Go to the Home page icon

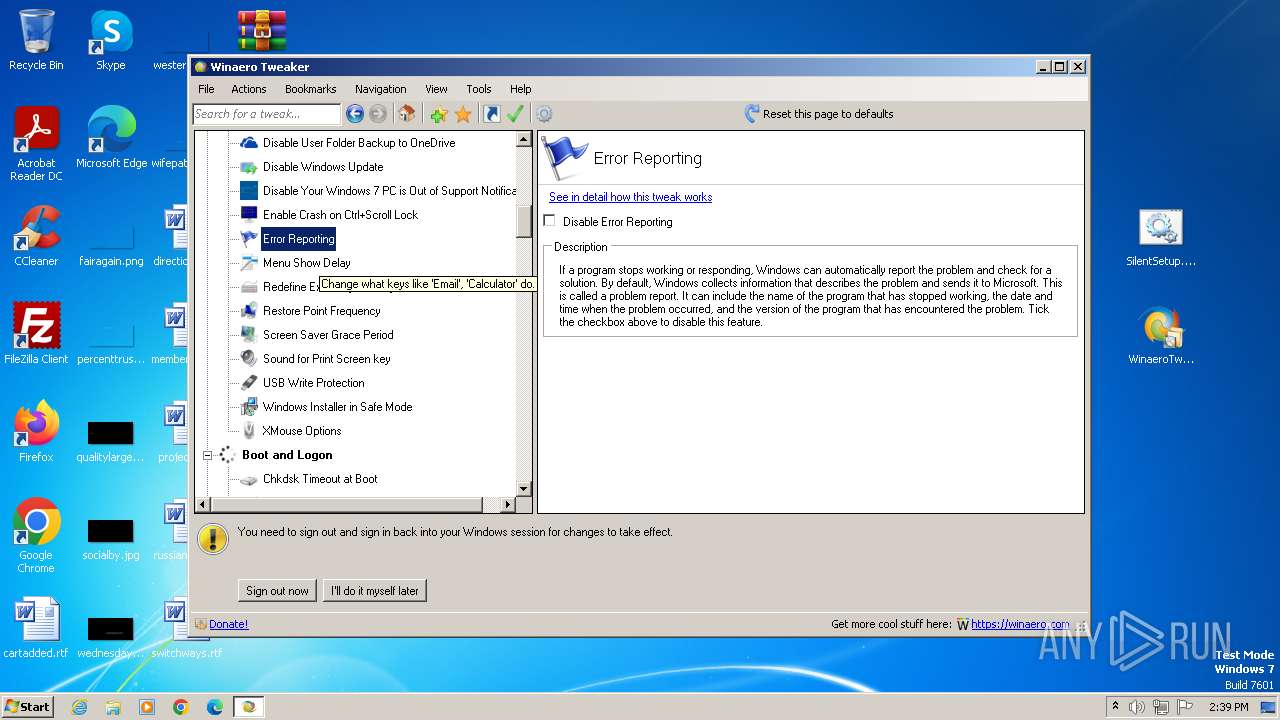tap(406, 114)
